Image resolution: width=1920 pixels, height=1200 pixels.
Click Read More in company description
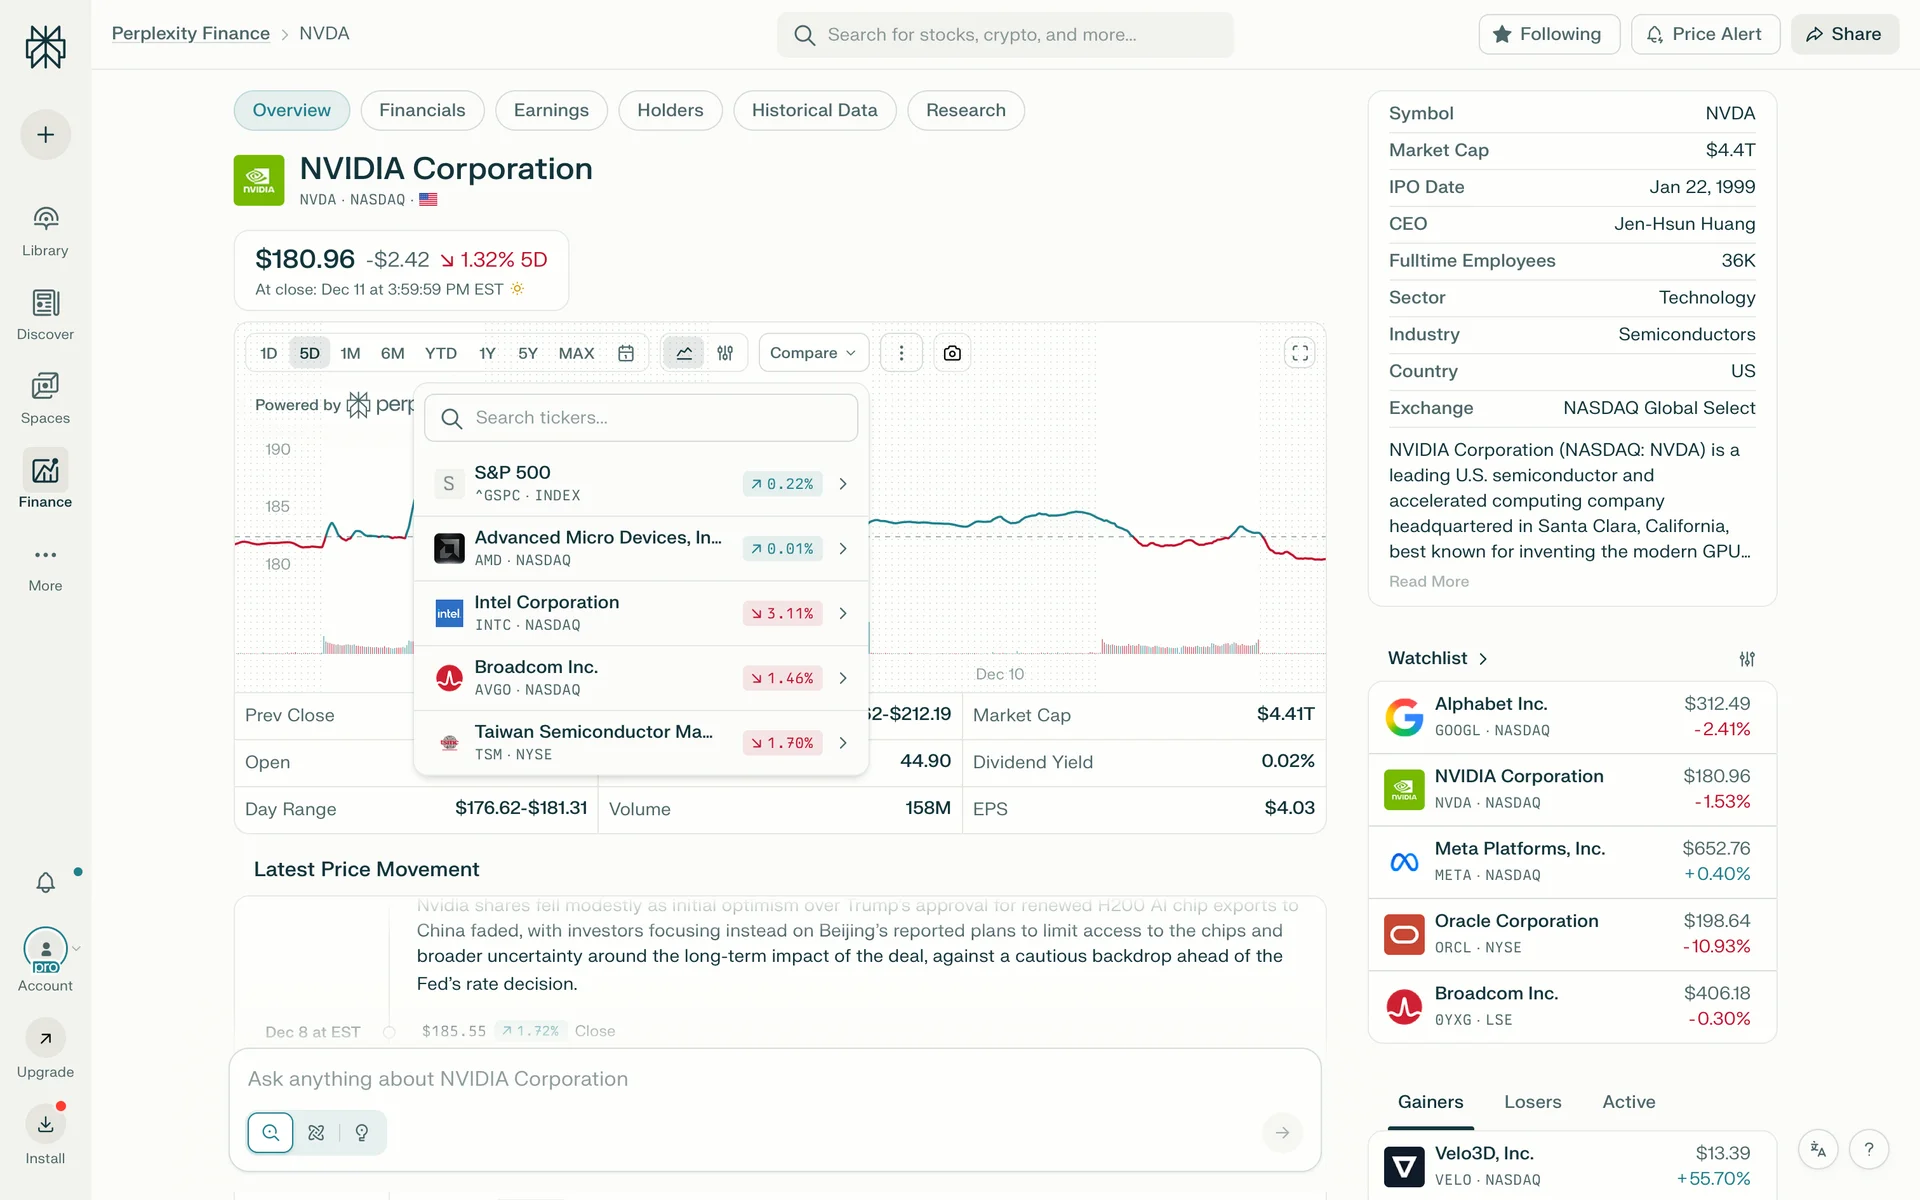(1428, 582)
